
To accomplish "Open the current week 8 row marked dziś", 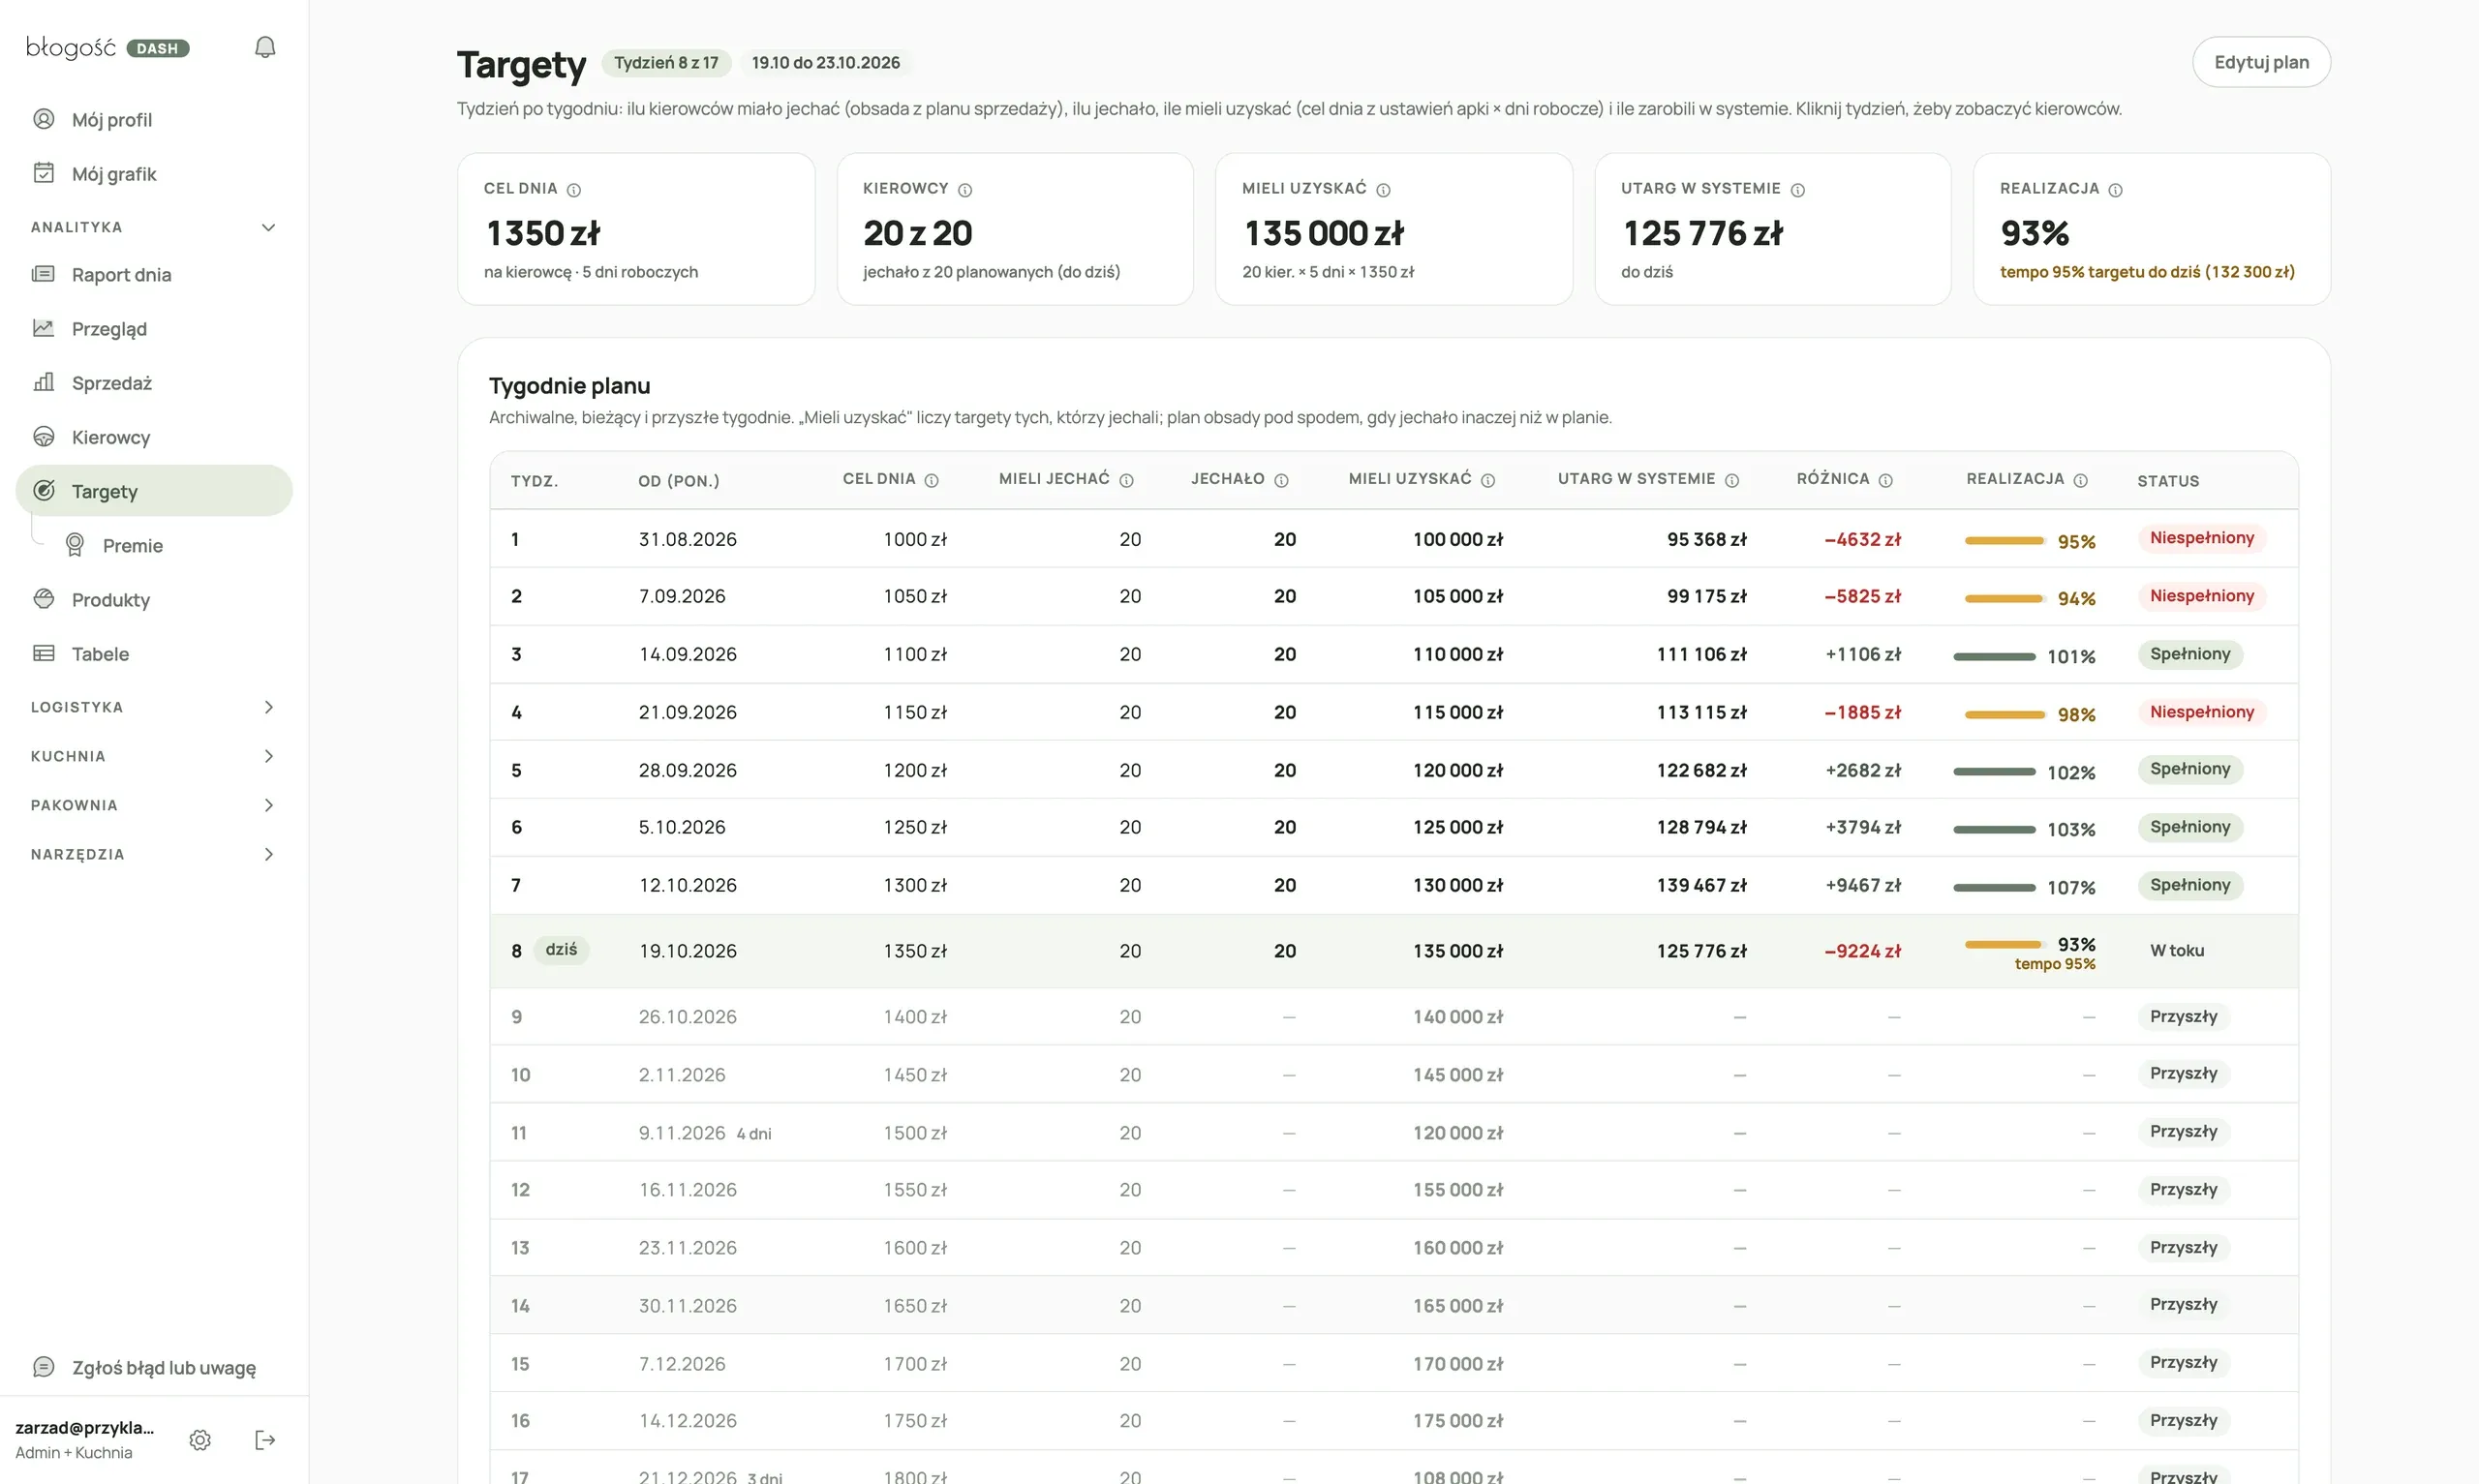I will (1394, 951).
